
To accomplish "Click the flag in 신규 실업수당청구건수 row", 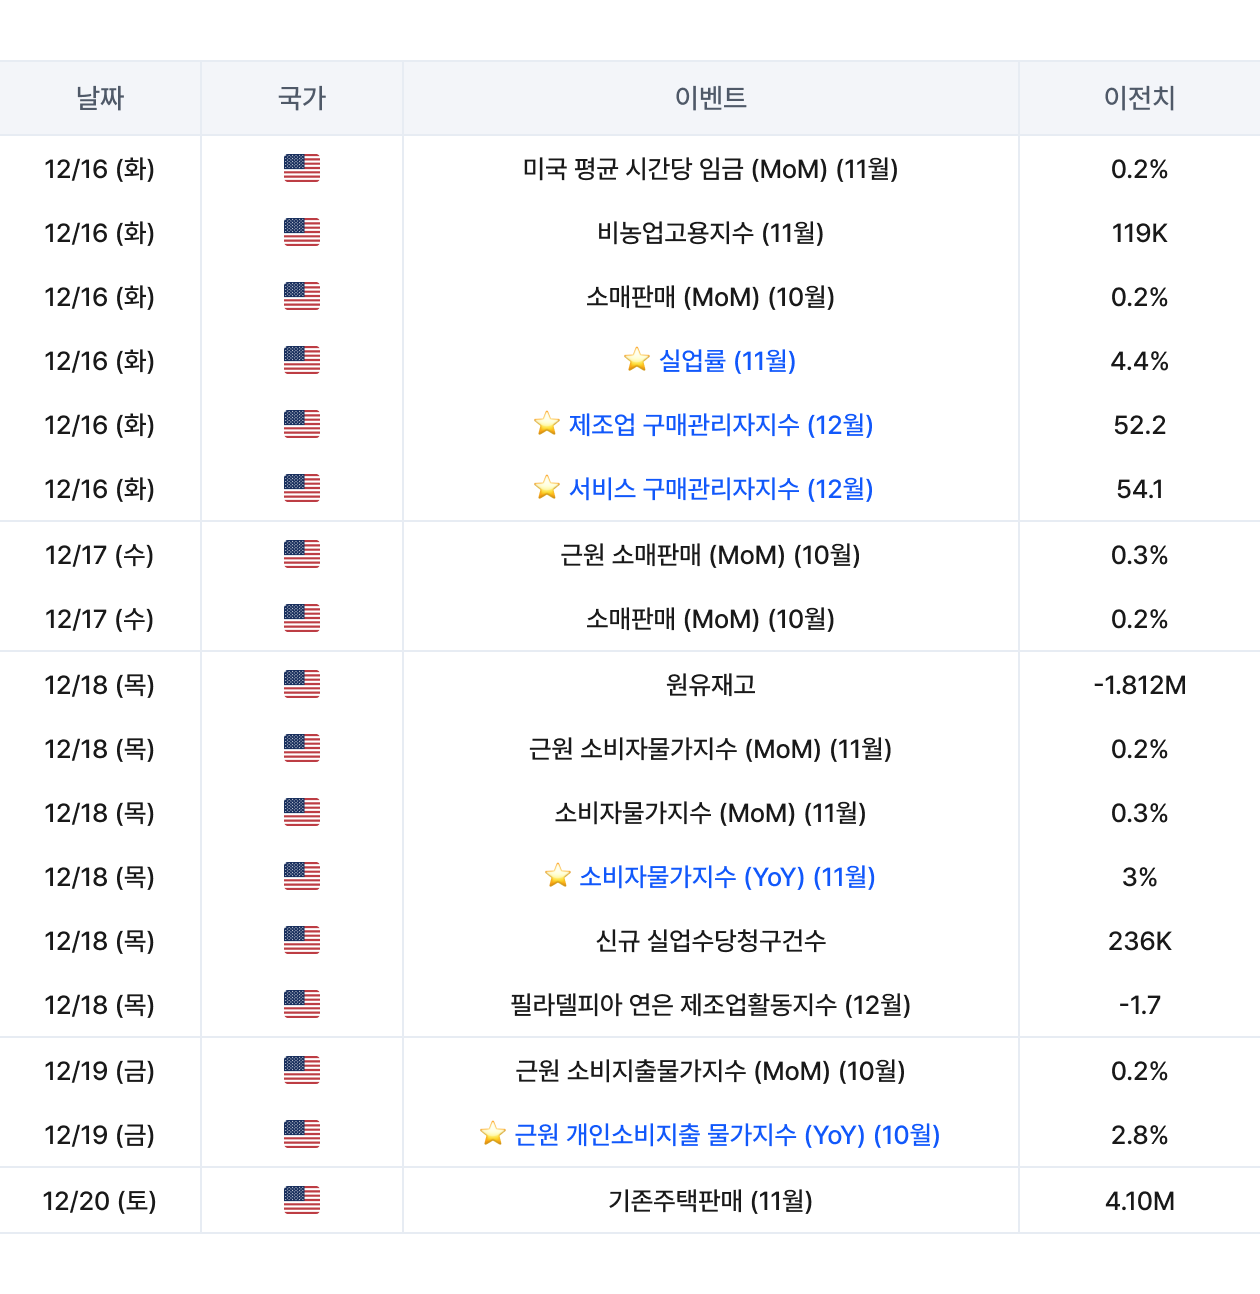I will coord(301,940).
